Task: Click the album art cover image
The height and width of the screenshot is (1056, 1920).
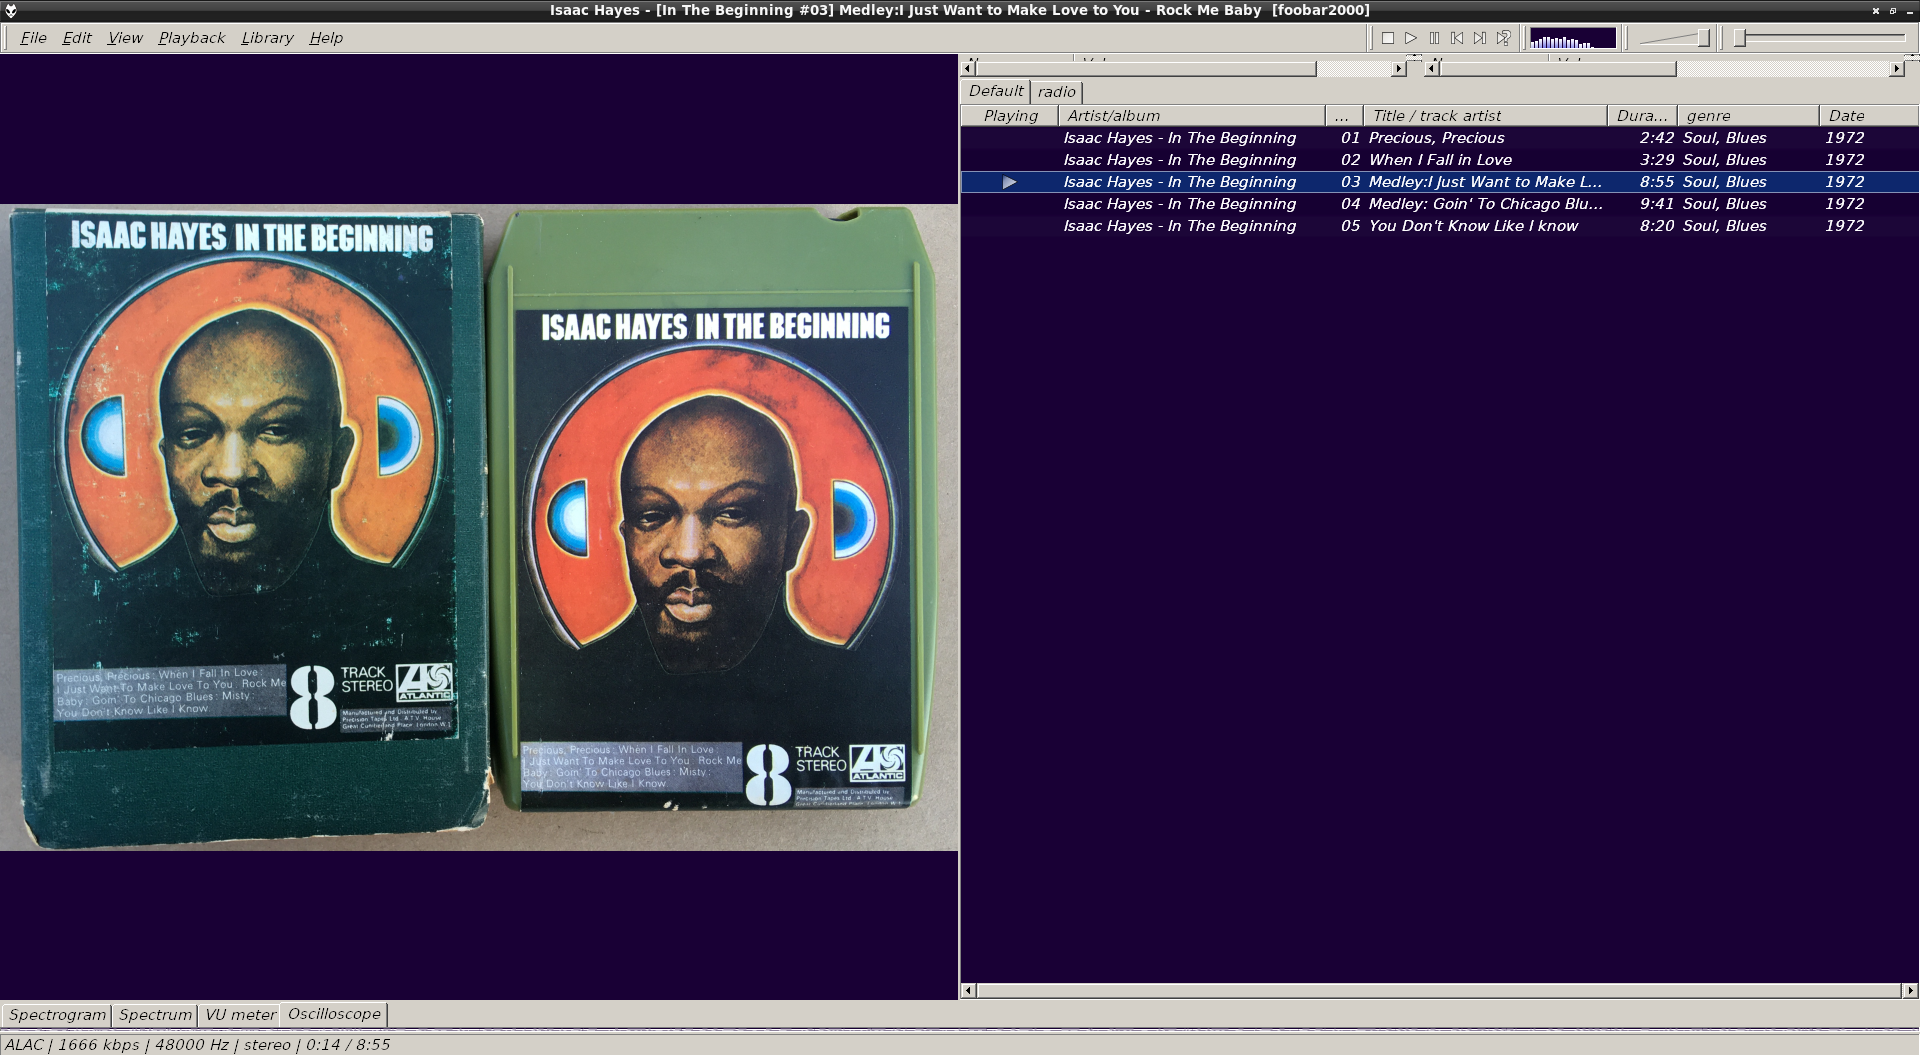Action: (479, 528)
